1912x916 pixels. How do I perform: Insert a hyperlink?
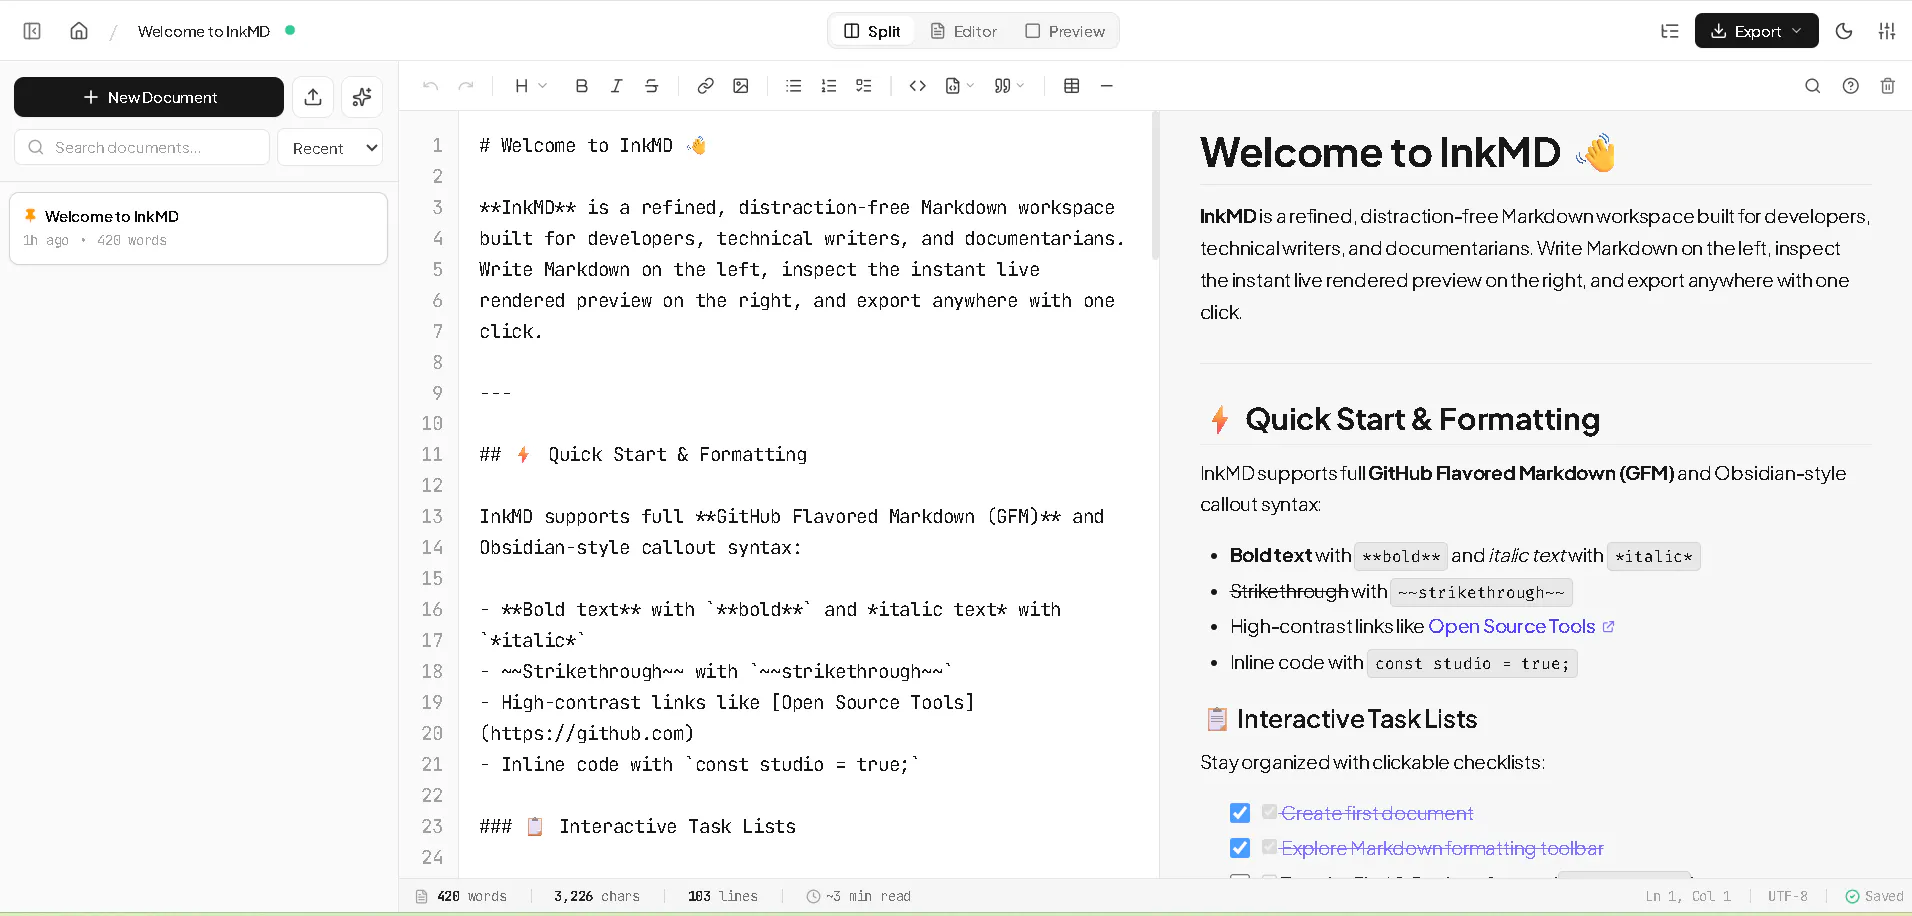pyautogui.click(x=706, y=86)
